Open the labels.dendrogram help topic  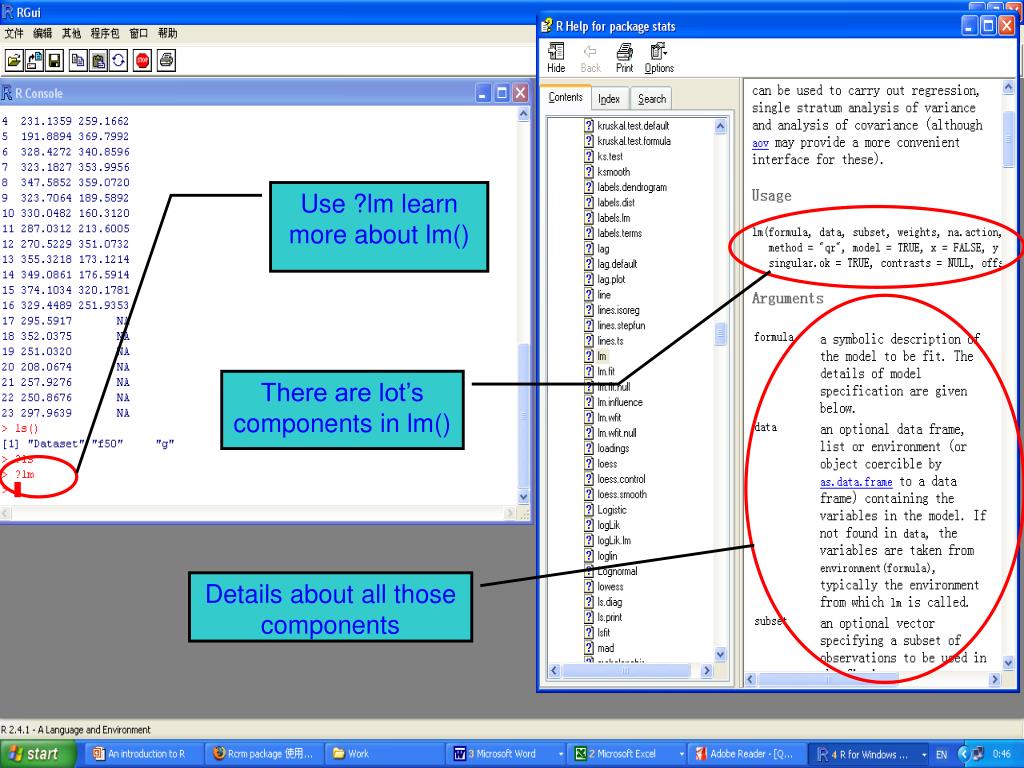point(632,187)
